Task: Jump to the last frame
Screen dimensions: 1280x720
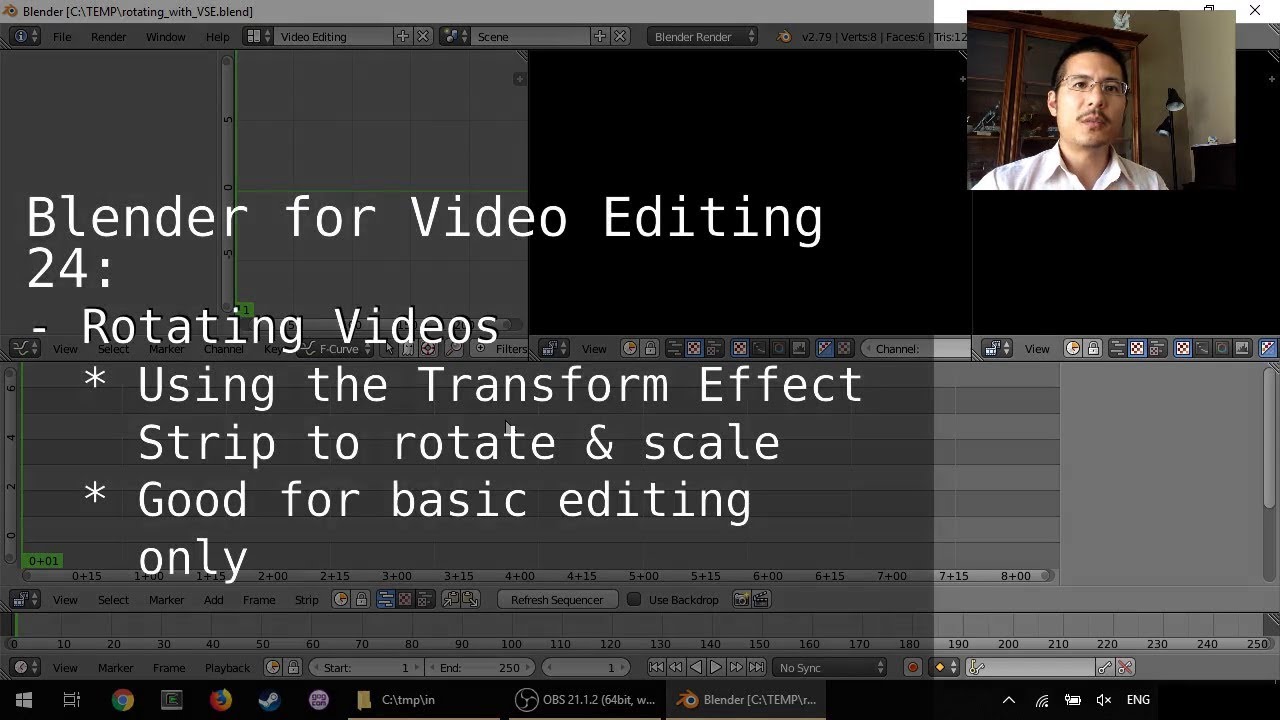Action: coord(756,667)
